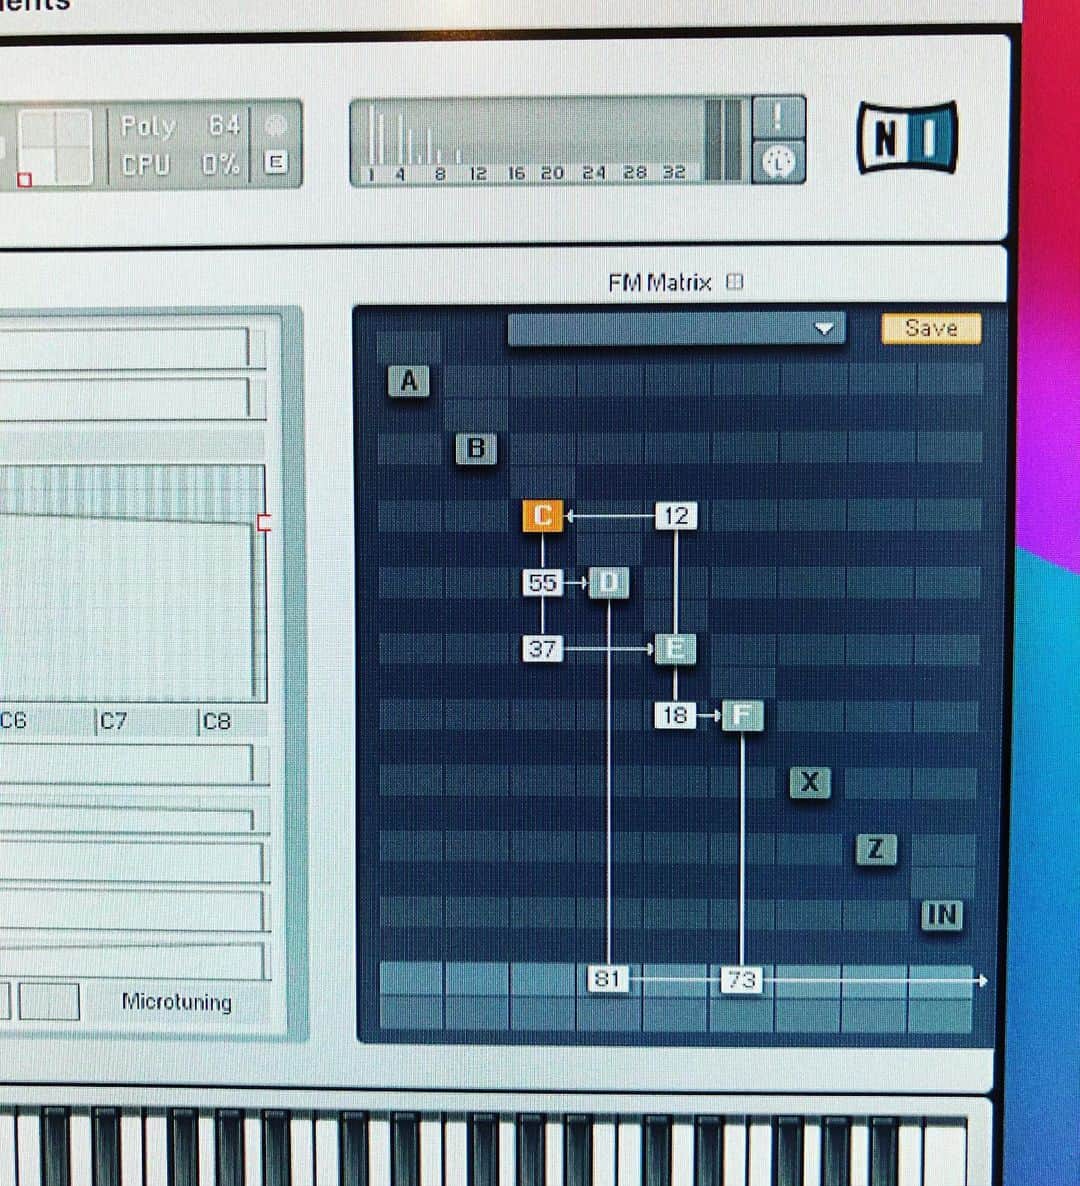Viewport: 1080px width, 1186px height.
Task: Select the IN operator in matrix
Action: click(x=942, y=915)
